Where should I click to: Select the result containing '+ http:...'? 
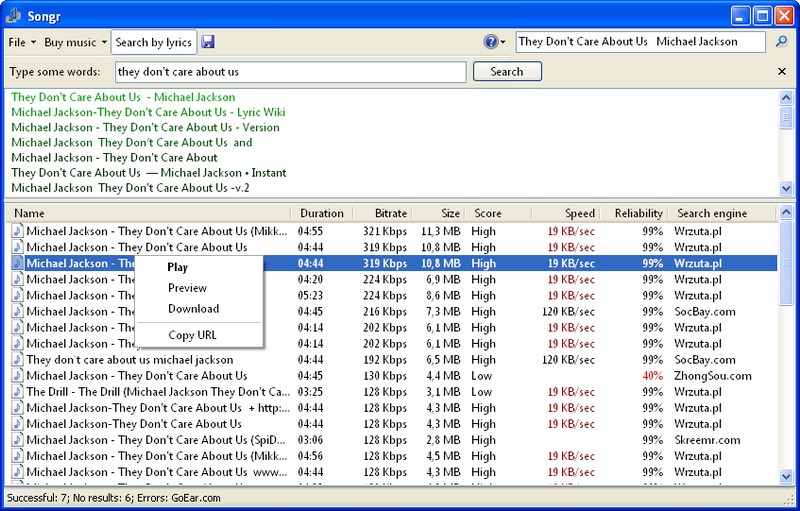click(391, 408)
